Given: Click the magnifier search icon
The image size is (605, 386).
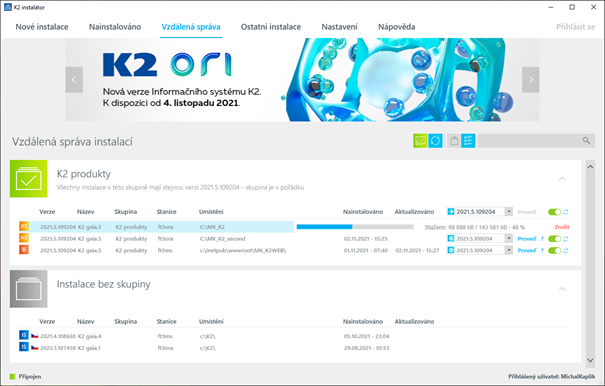Looking at the screenshot, I should [586, 141].
